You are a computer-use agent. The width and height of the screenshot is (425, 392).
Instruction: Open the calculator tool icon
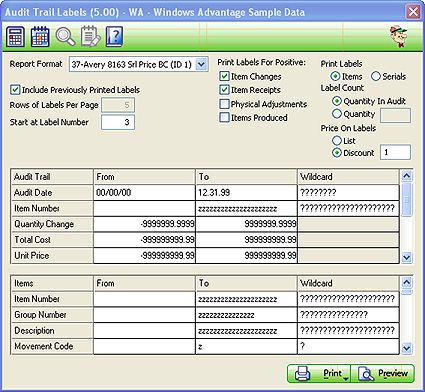(x=15, y=37)
